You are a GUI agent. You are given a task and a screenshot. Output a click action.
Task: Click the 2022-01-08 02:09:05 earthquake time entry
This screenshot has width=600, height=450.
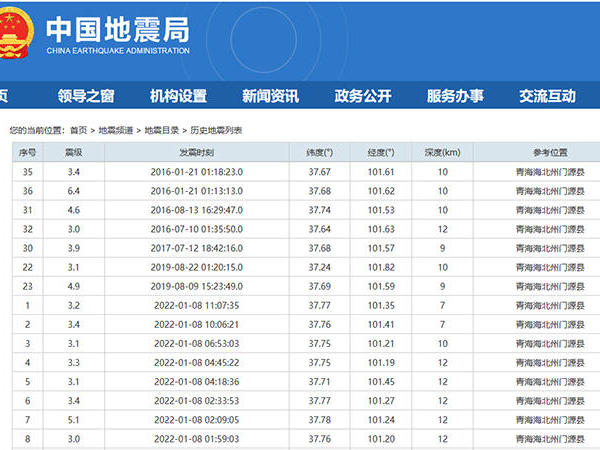pos(196,419)
